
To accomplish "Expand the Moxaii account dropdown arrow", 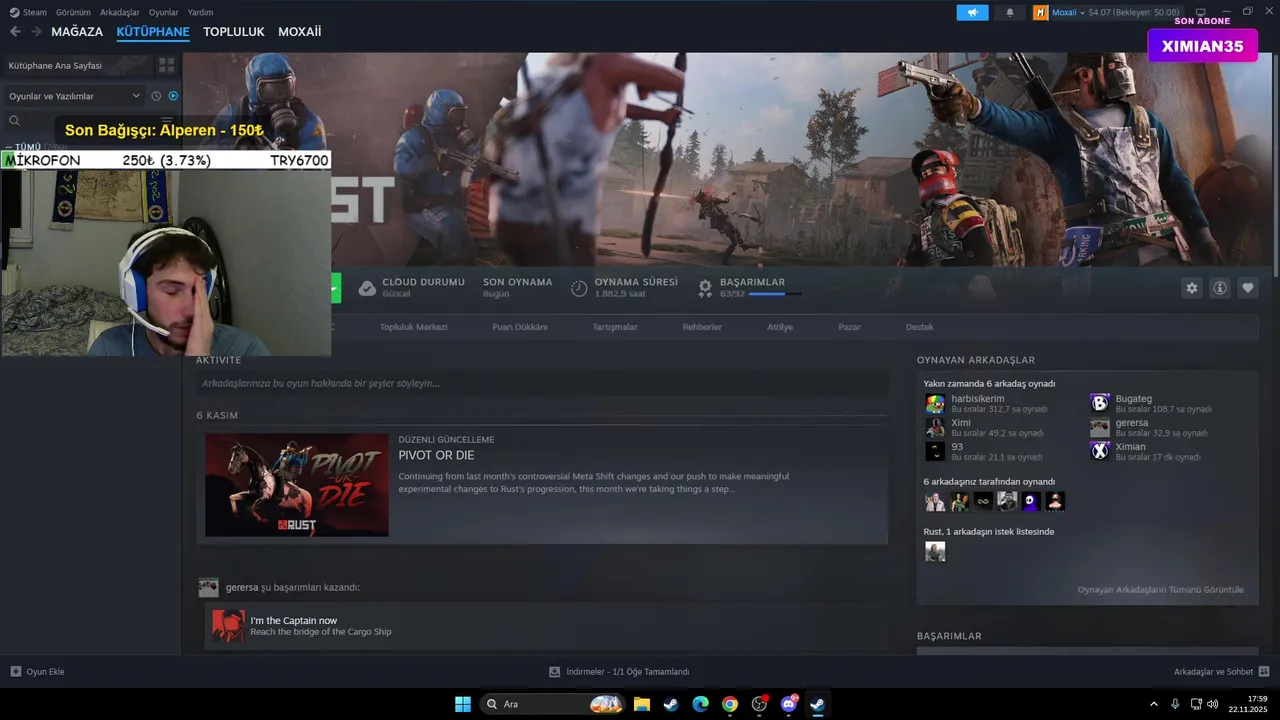I will pyautogui.click(x=1082, y=13).
